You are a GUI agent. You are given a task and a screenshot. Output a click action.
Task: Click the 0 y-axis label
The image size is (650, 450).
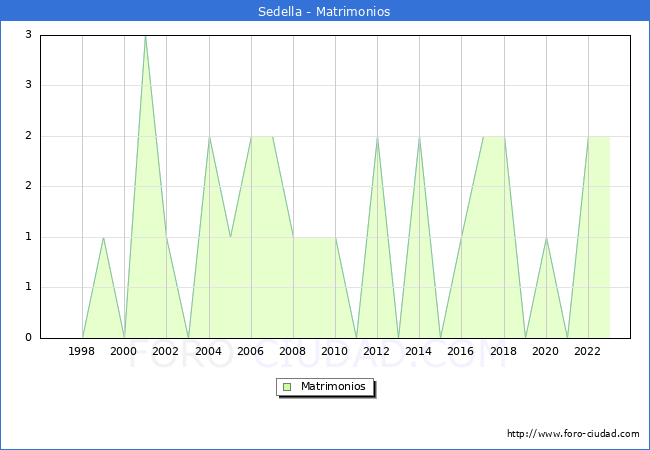(28, 338)
